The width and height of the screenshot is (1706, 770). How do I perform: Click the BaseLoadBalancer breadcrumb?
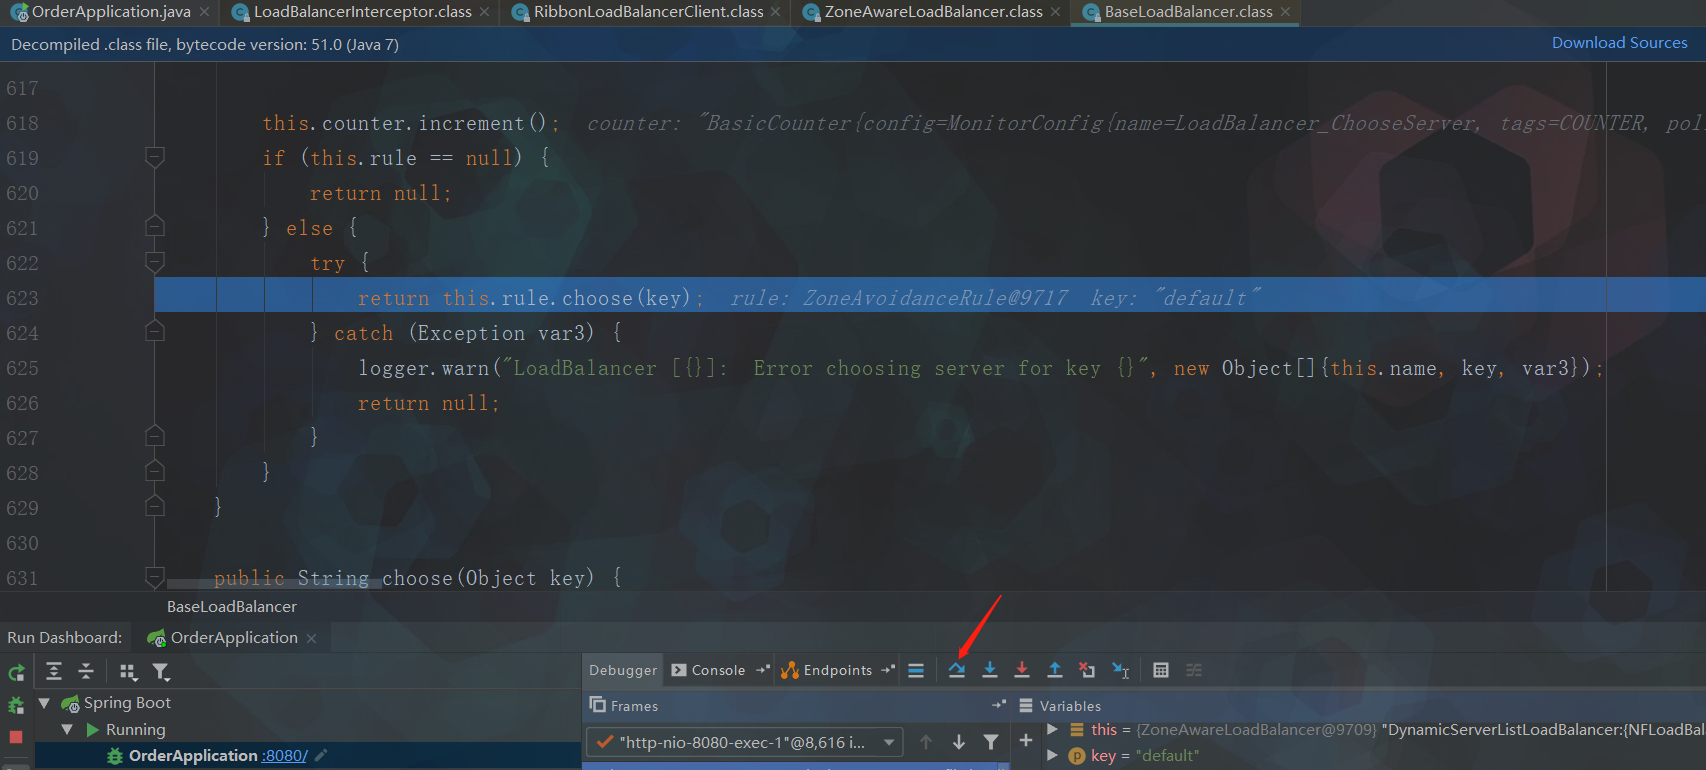[x=232, y=606]
